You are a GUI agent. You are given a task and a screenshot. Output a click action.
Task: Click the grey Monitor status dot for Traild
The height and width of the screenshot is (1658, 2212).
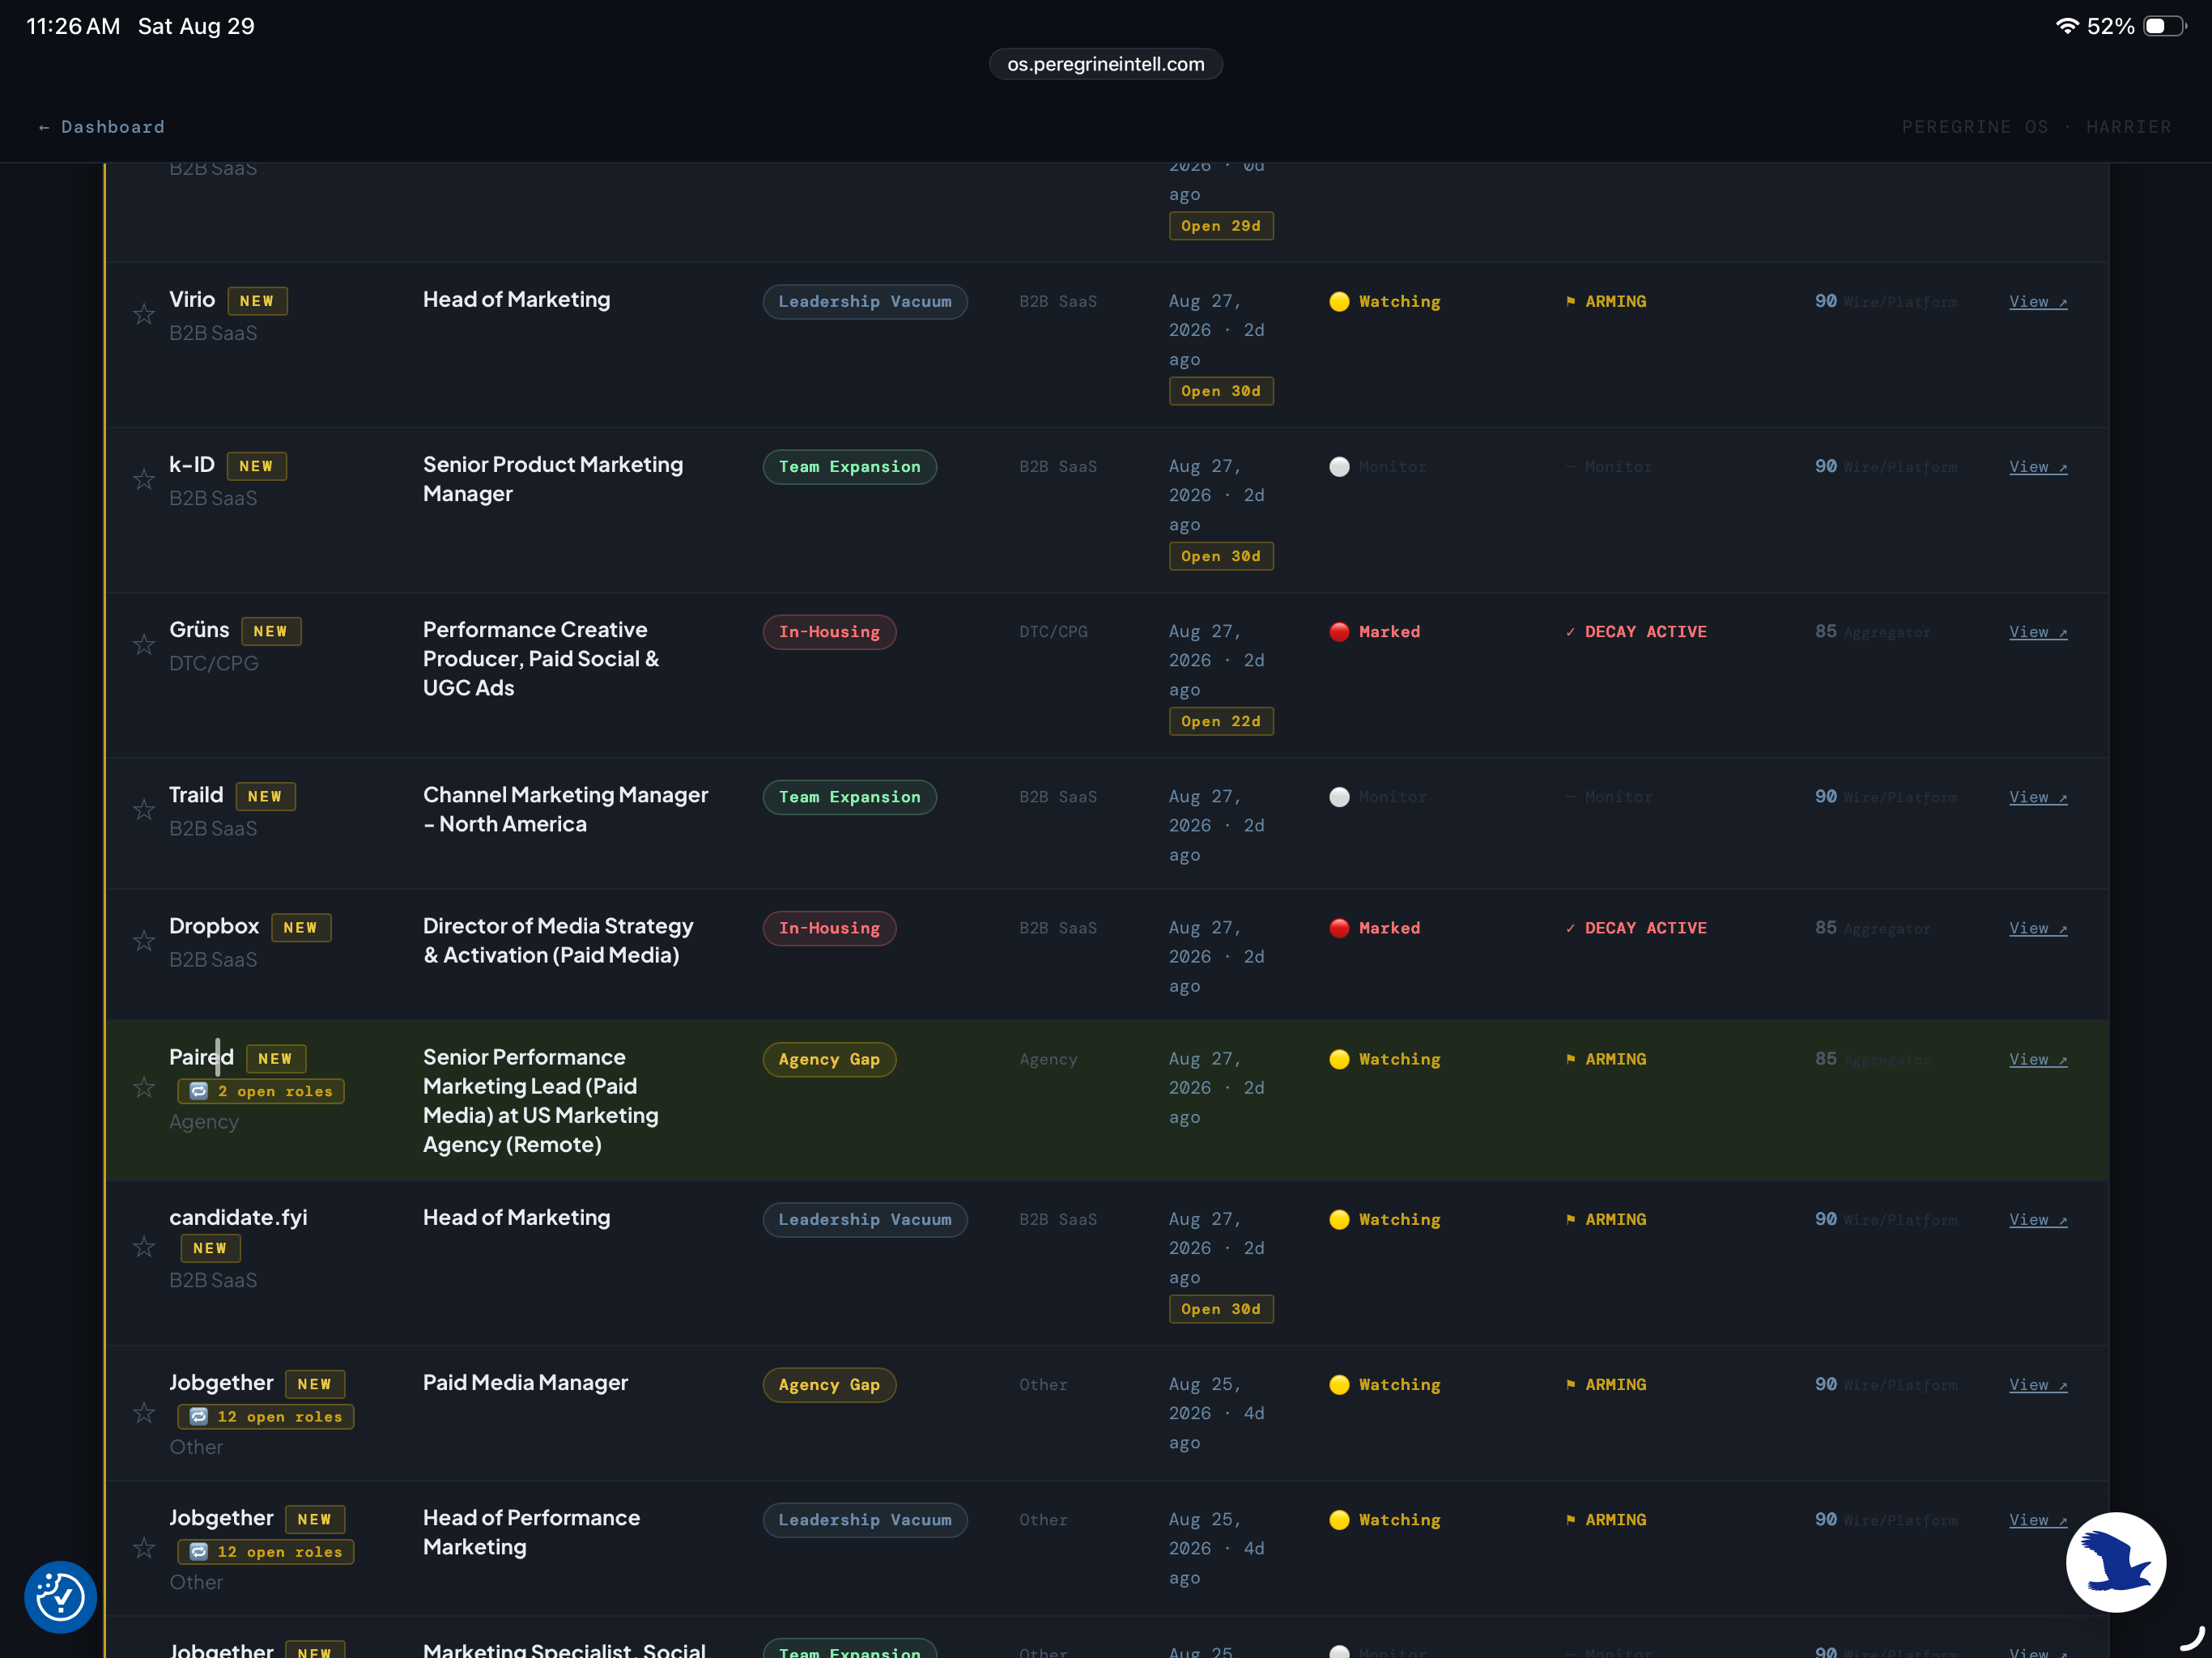click(x=1339, y=797)
